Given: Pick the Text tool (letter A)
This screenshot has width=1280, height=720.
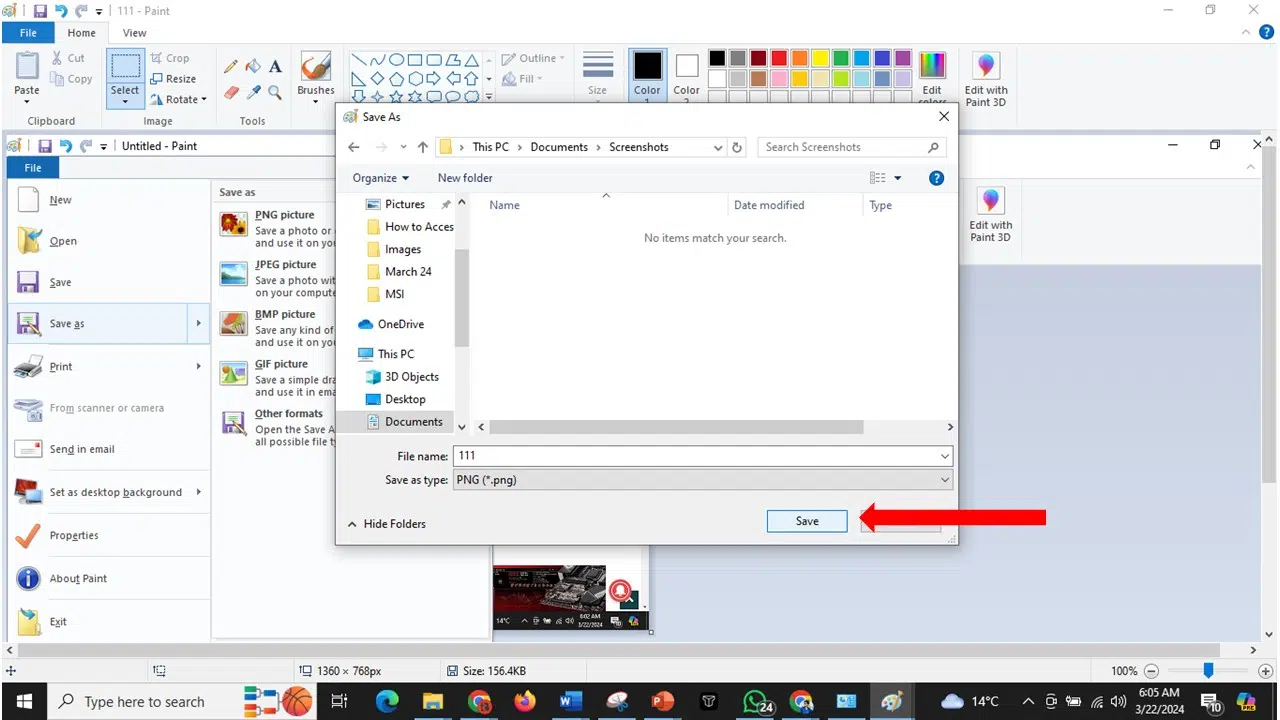Looking at the screenshot, I should [x=275, y=66].
